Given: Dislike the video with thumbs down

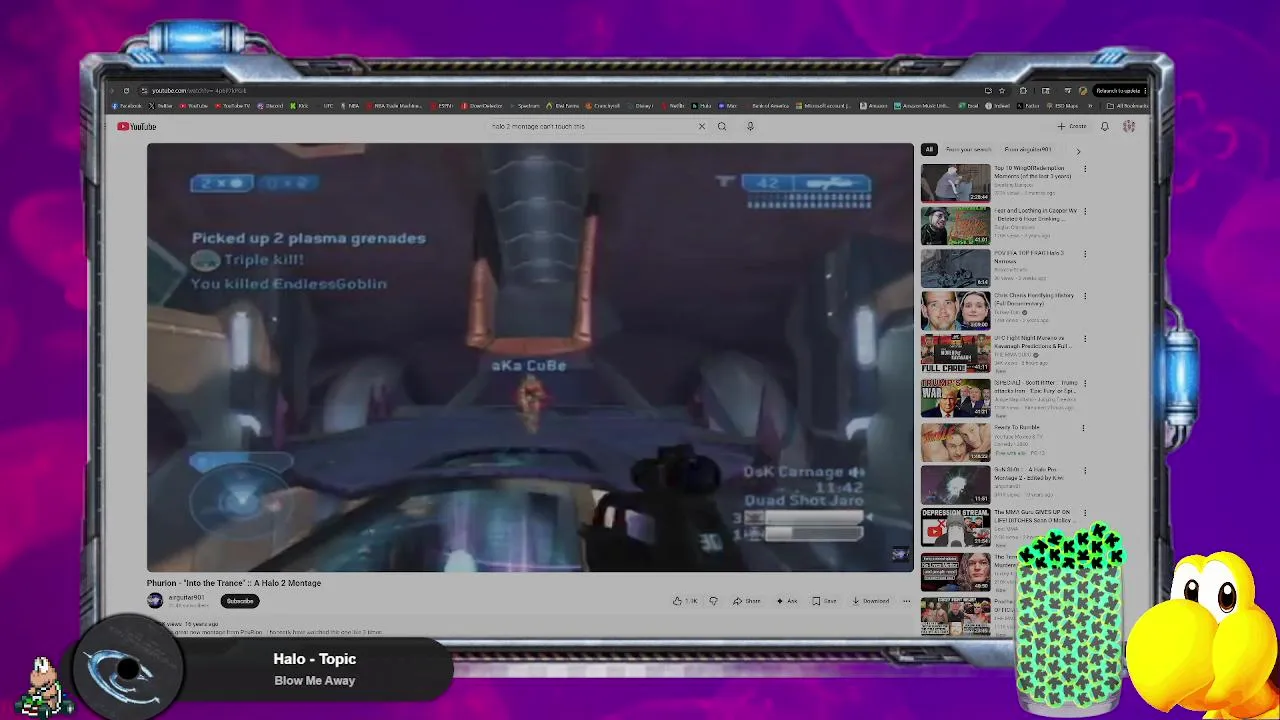Looking at the screenshot, I should (713, 601).
